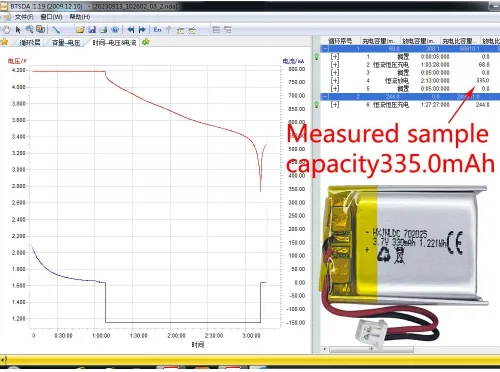
Task: Click the document icon left of 文件 menu
Action: [x=6, y=17]
